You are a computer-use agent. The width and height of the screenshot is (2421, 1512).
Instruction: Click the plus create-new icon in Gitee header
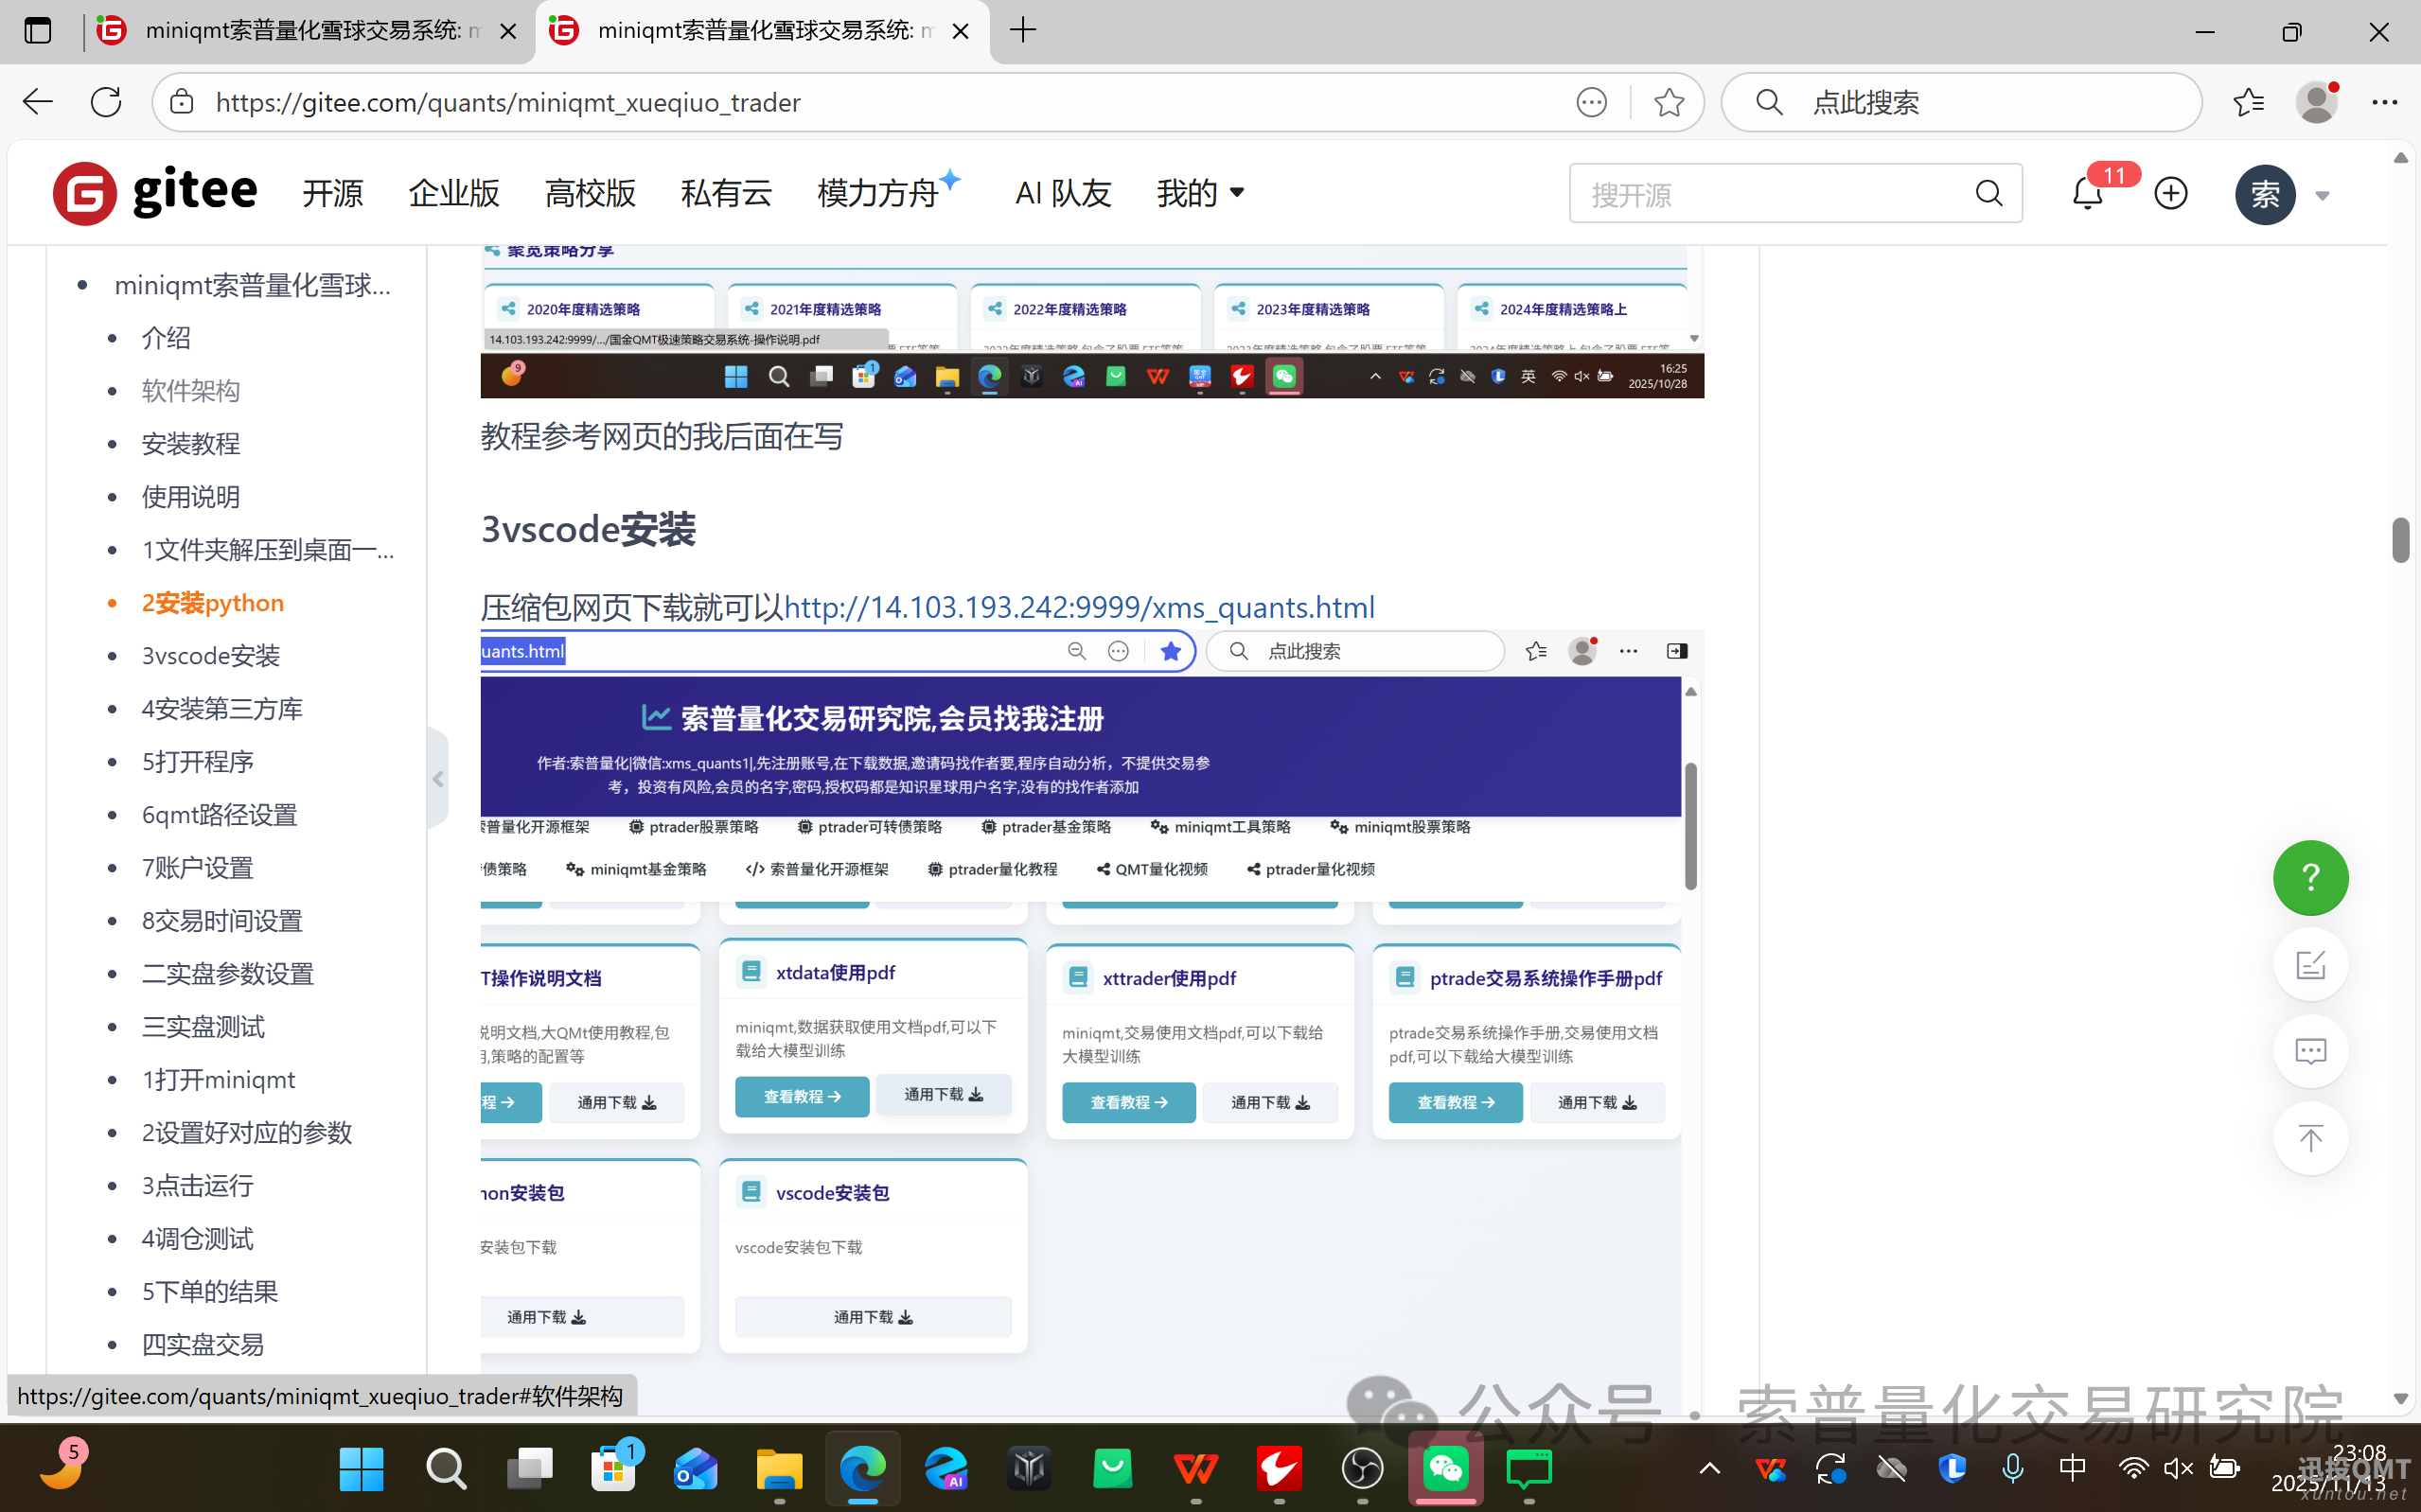[2170, 193]
